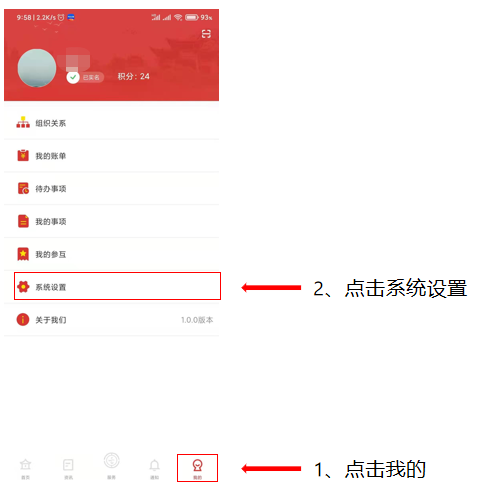This screenshot has width=481, height=497.
Task: Tap the 关于我们 info icon
Action: coord(23,319)
